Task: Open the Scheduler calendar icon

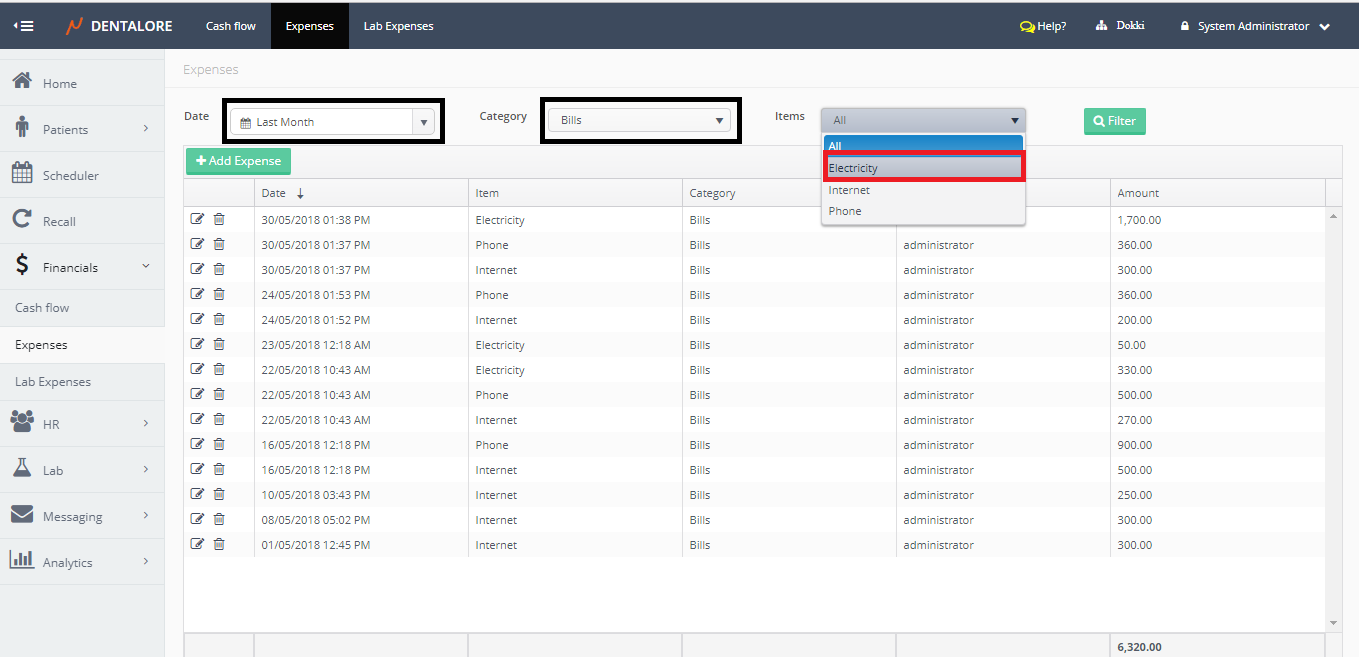Action: [22, 174]
